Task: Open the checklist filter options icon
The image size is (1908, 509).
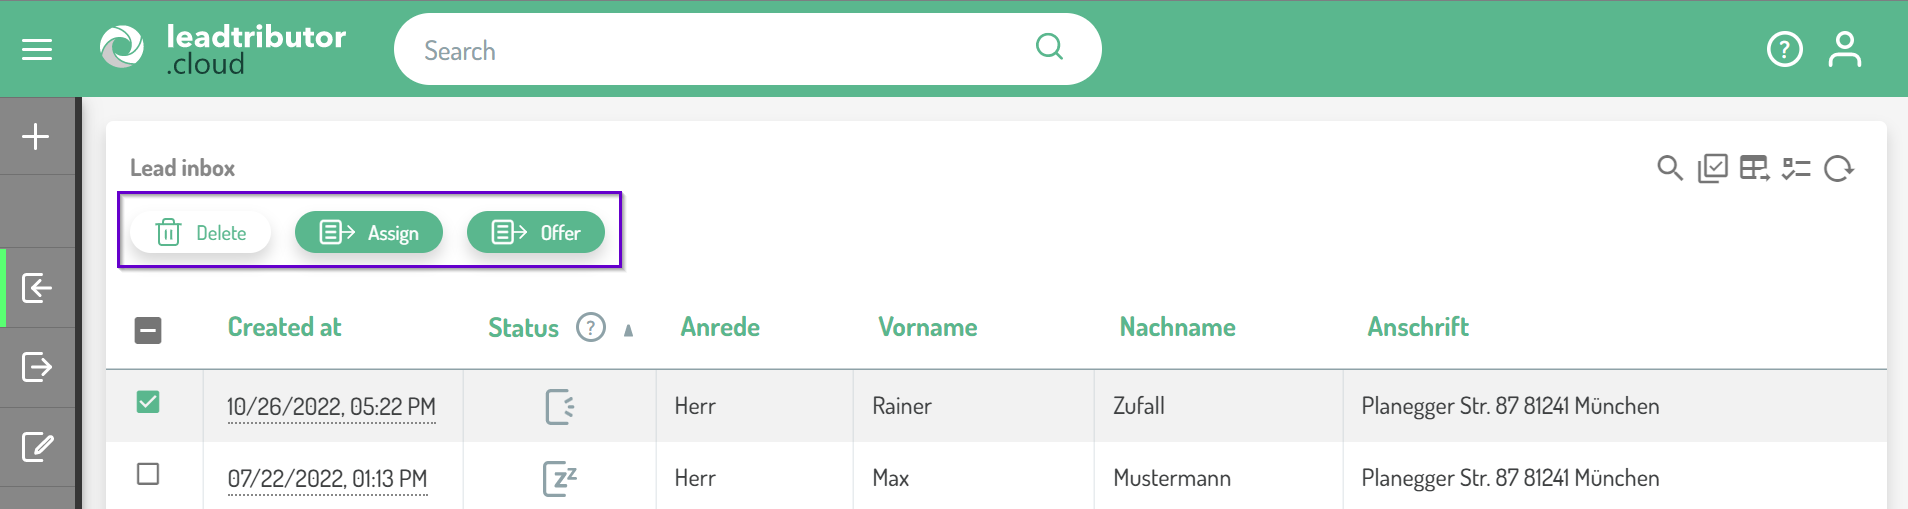Action: 1796,168
